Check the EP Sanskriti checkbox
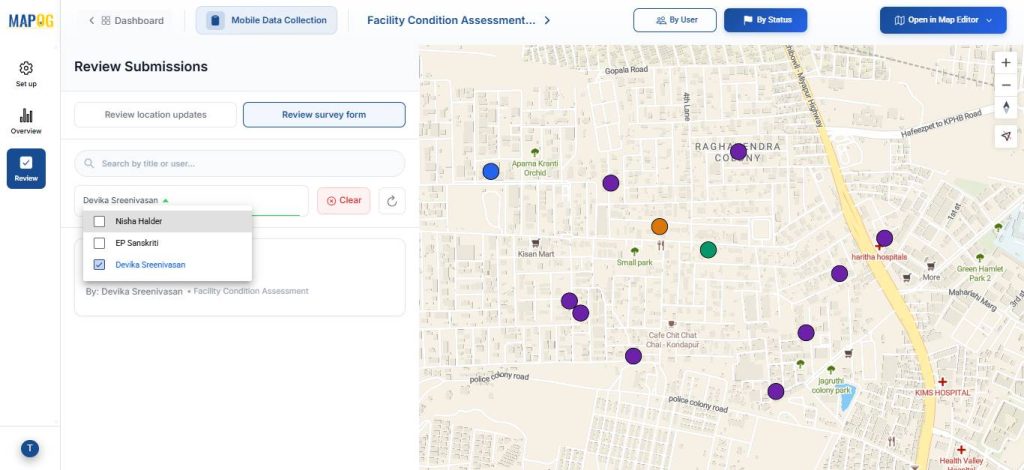 click(99, 243)
